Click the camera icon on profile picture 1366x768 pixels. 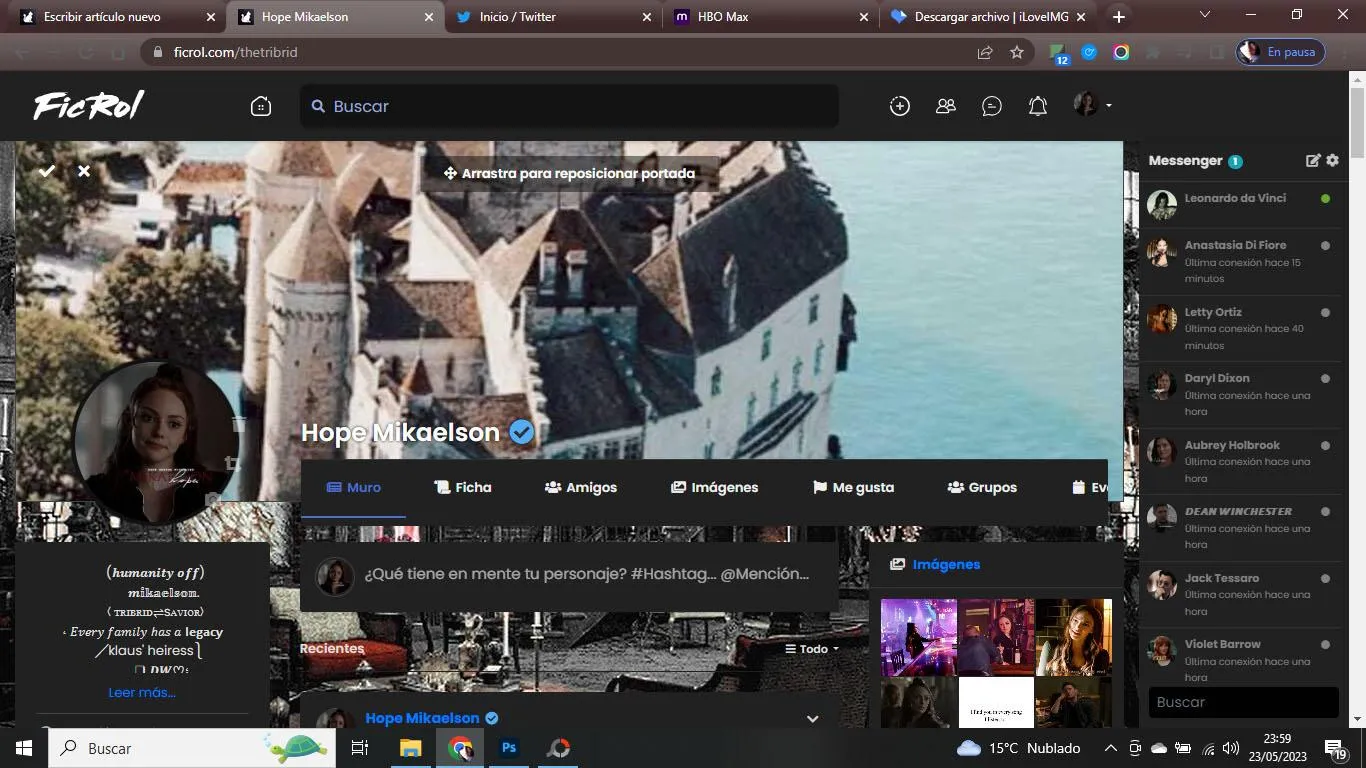212,498
